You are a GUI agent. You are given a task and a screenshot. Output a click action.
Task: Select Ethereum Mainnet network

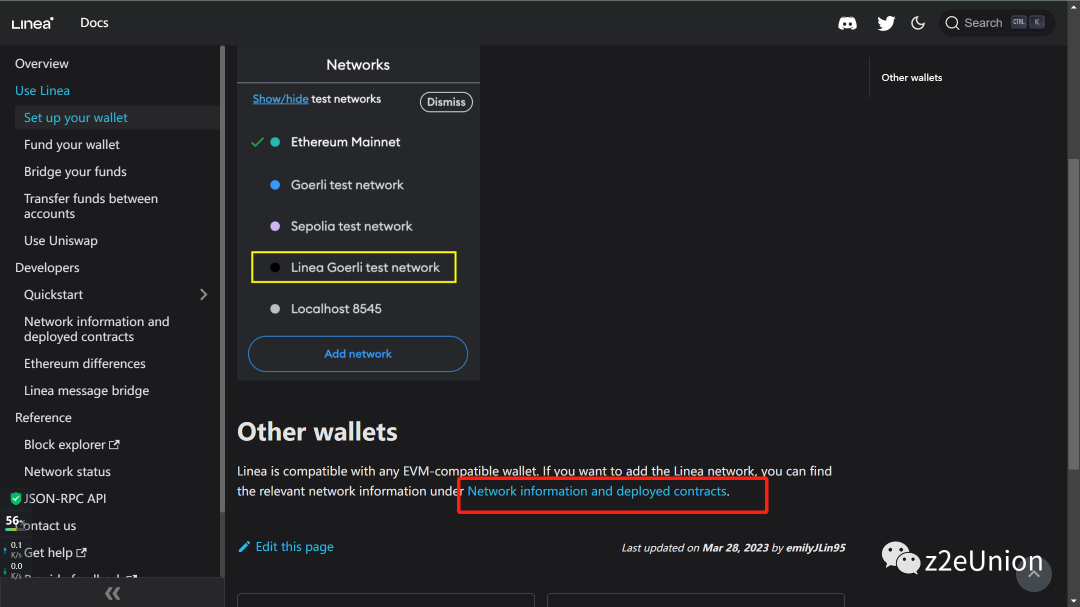click(345, 142)
